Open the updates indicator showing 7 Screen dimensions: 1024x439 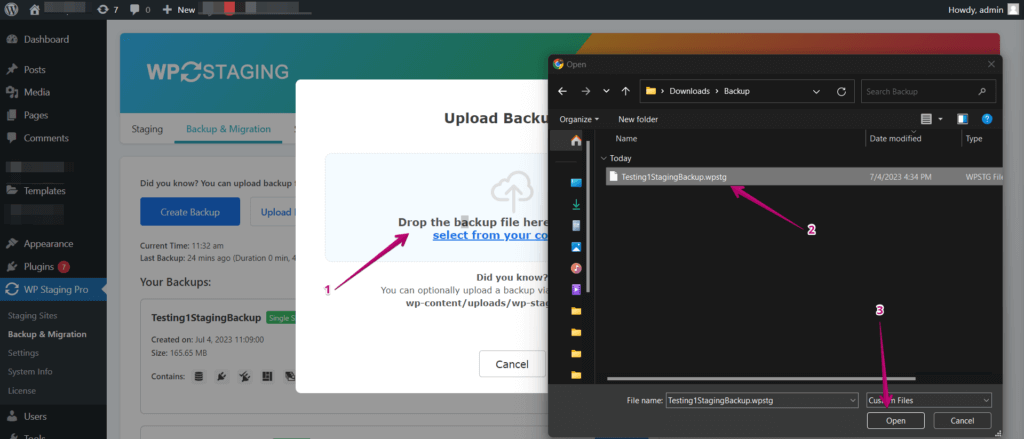click(107, 10)
